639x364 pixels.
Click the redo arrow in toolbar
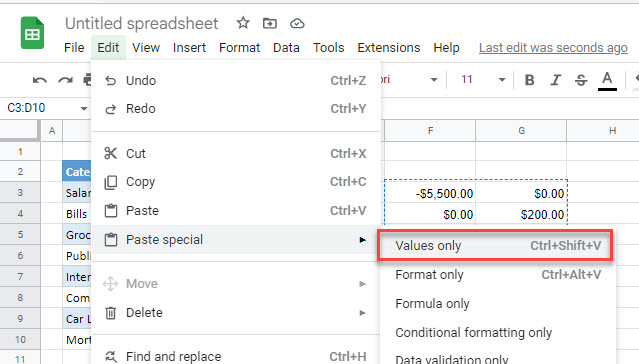pos(65,80)
